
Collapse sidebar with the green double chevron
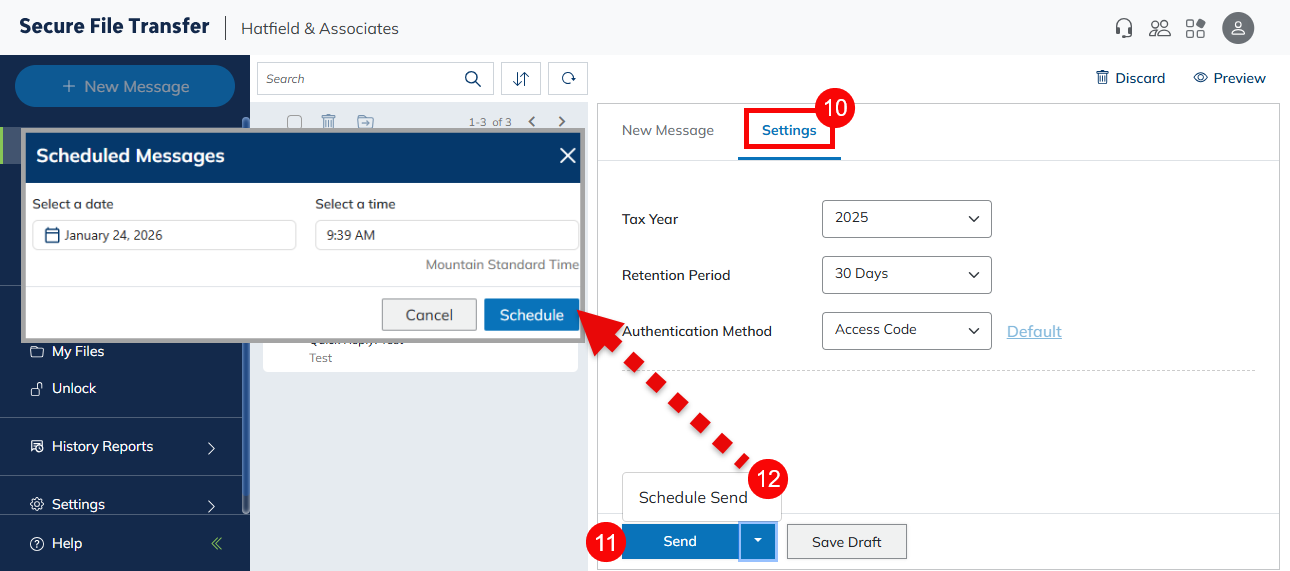(217, 544)
